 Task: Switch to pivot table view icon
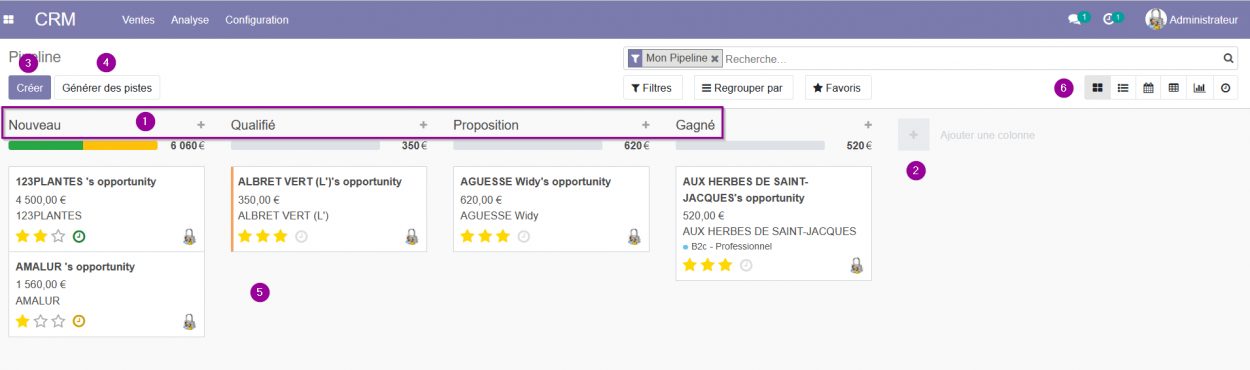coord(1174,88)
